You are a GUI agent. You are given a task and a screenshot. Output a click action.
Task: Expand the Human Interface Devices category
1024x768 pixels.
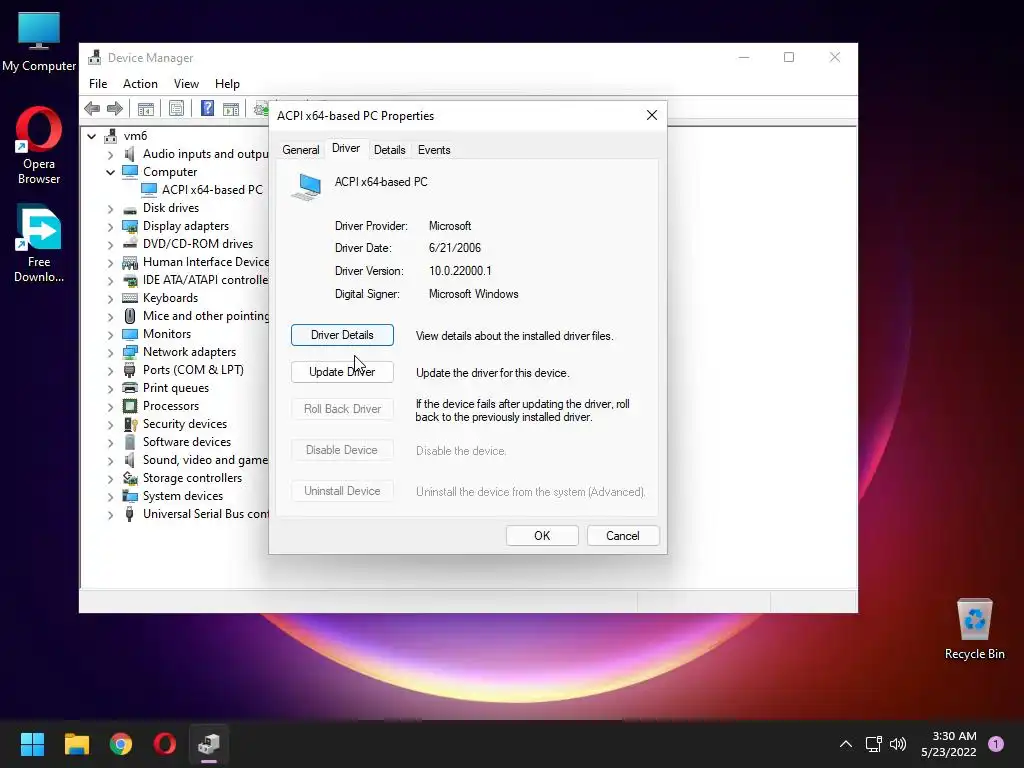pos(110,263)
